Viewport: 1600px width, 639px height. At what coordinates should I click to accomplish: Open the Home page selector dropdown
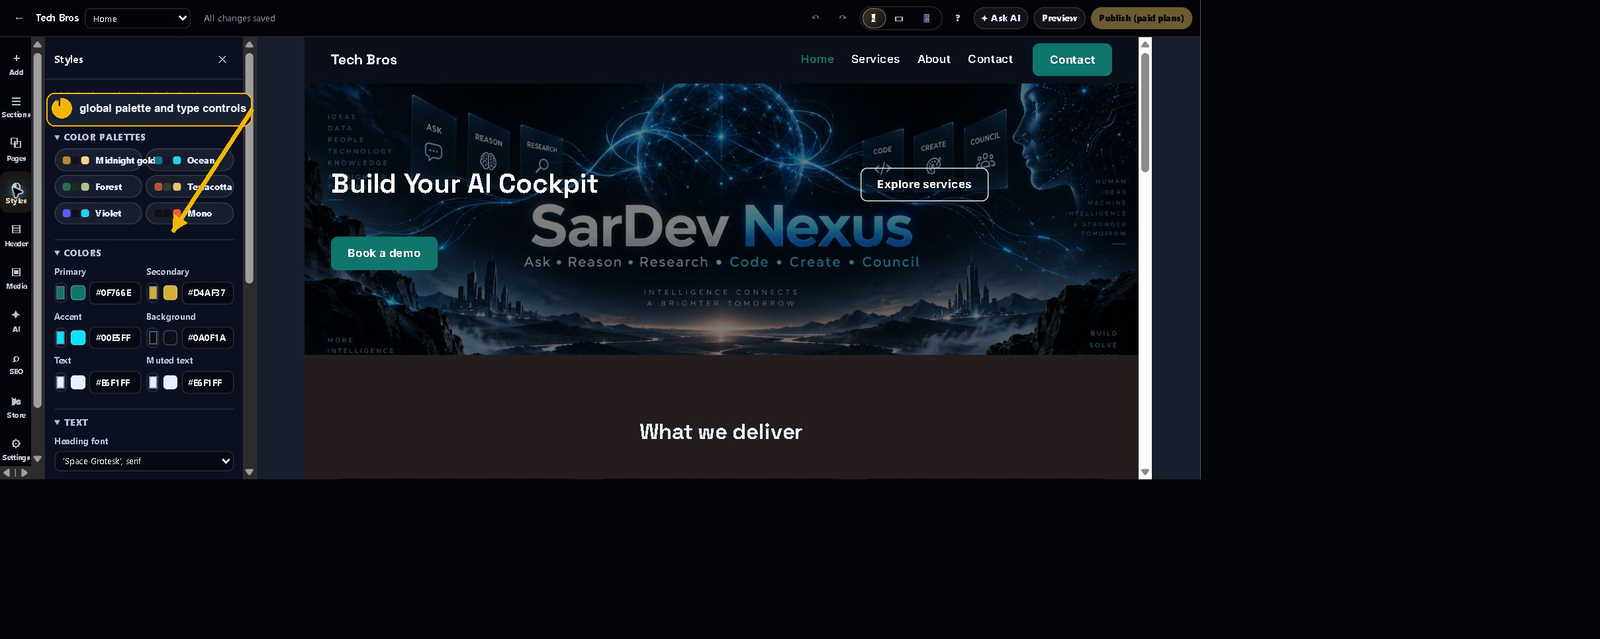138,18
